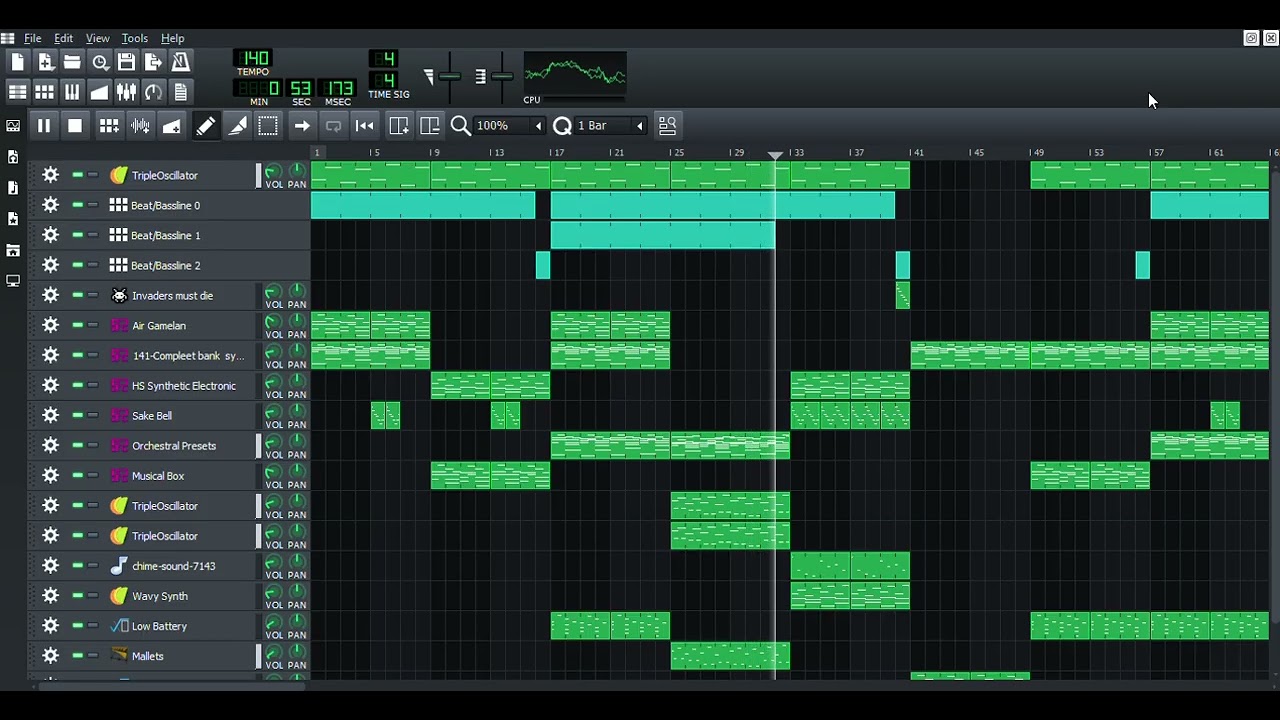Viewport: 1280px width, 720px height.
Task: Remove a bar with the remove-bar icon
Action: pyautogui.click(x=430, y=125)
